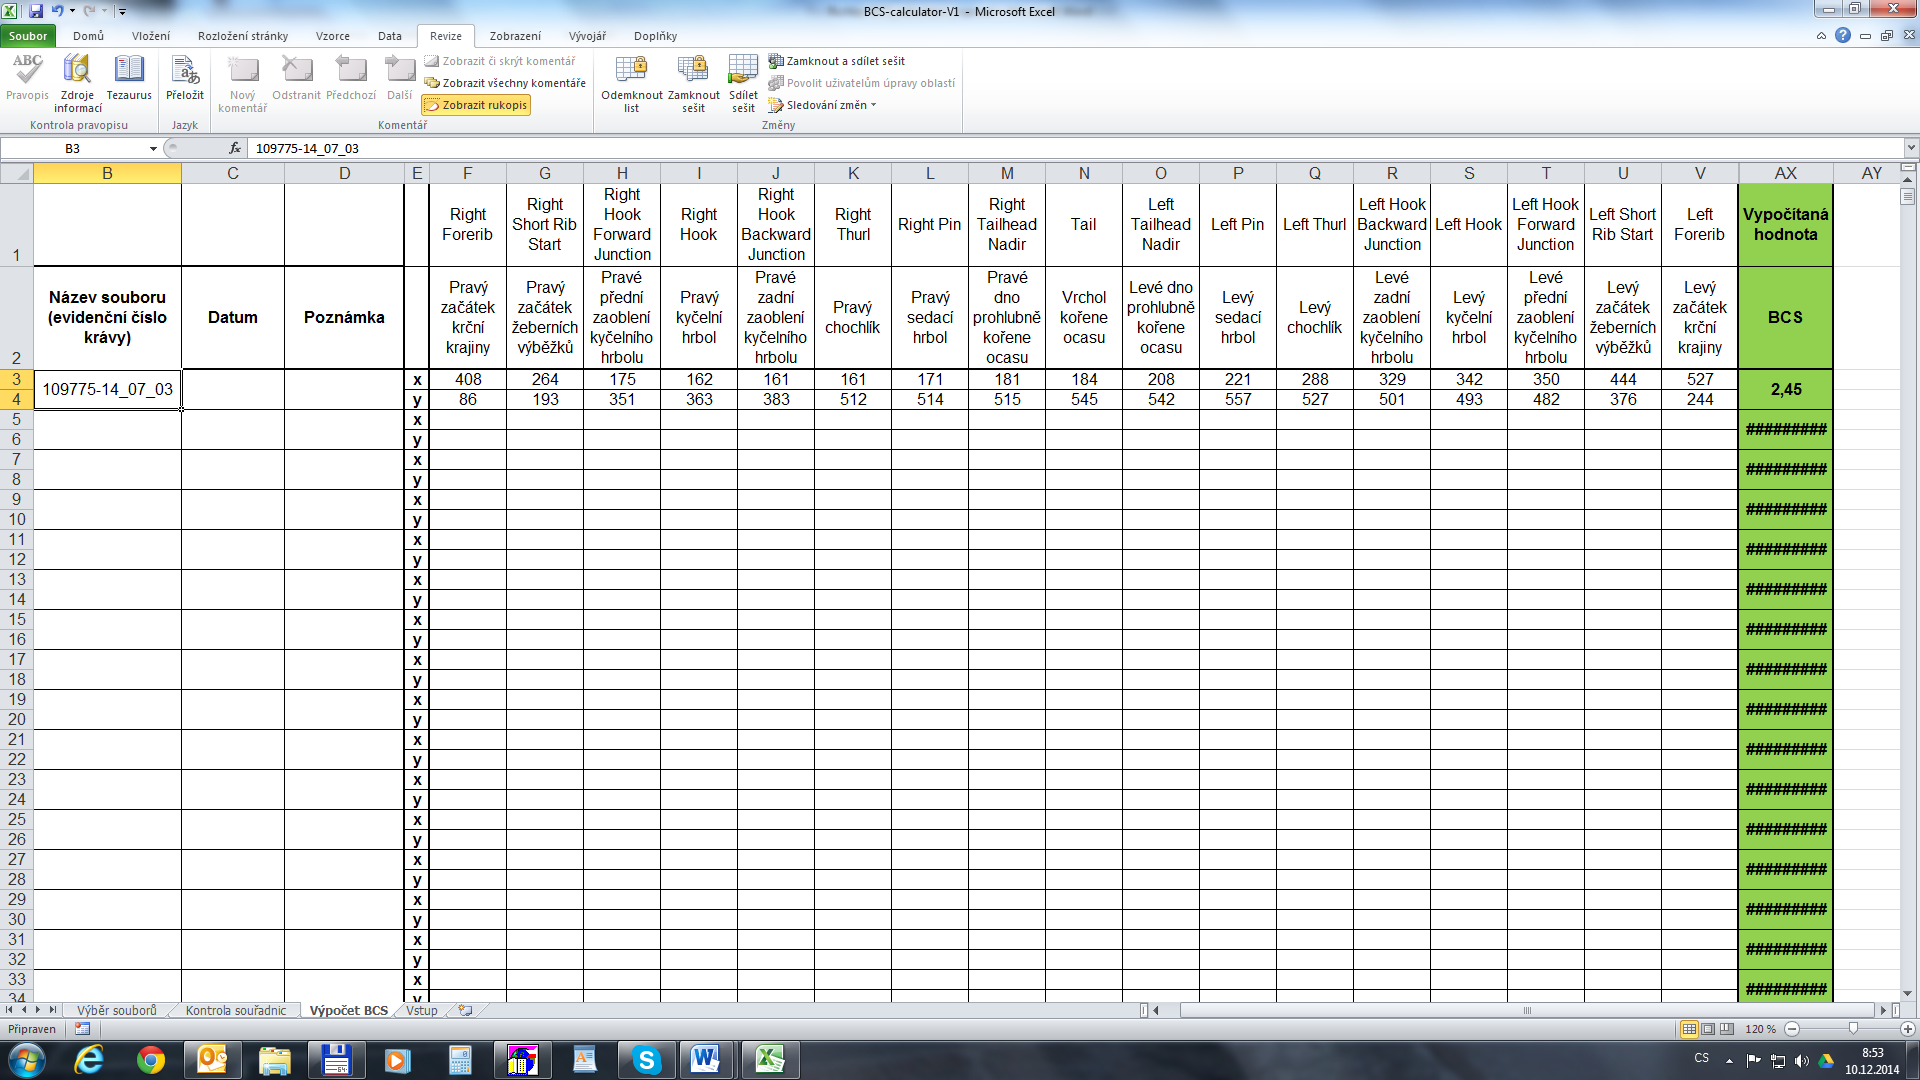Insert a new worksheet tab icon
This screenshot has height=1080, width=1920.
coord(465,1010)
